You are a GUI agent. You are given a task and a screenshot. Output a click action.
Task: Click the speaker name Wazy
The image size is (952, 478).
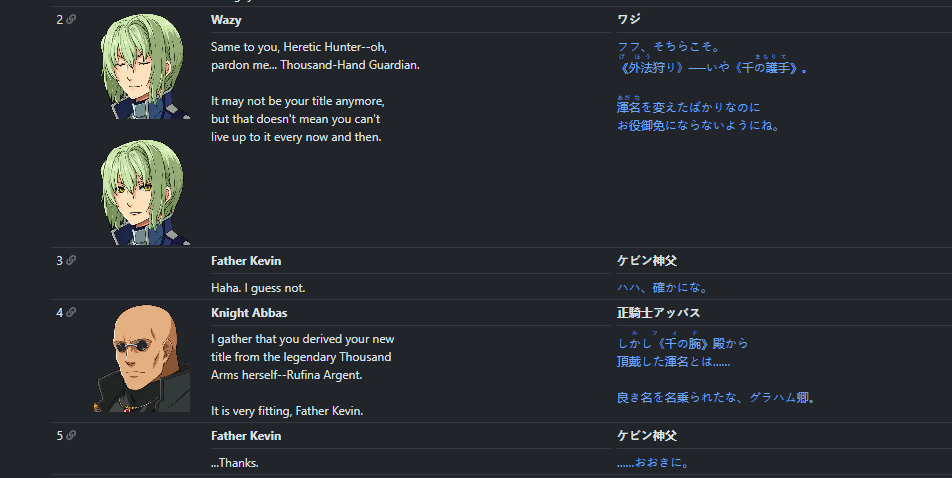[226, 20]
